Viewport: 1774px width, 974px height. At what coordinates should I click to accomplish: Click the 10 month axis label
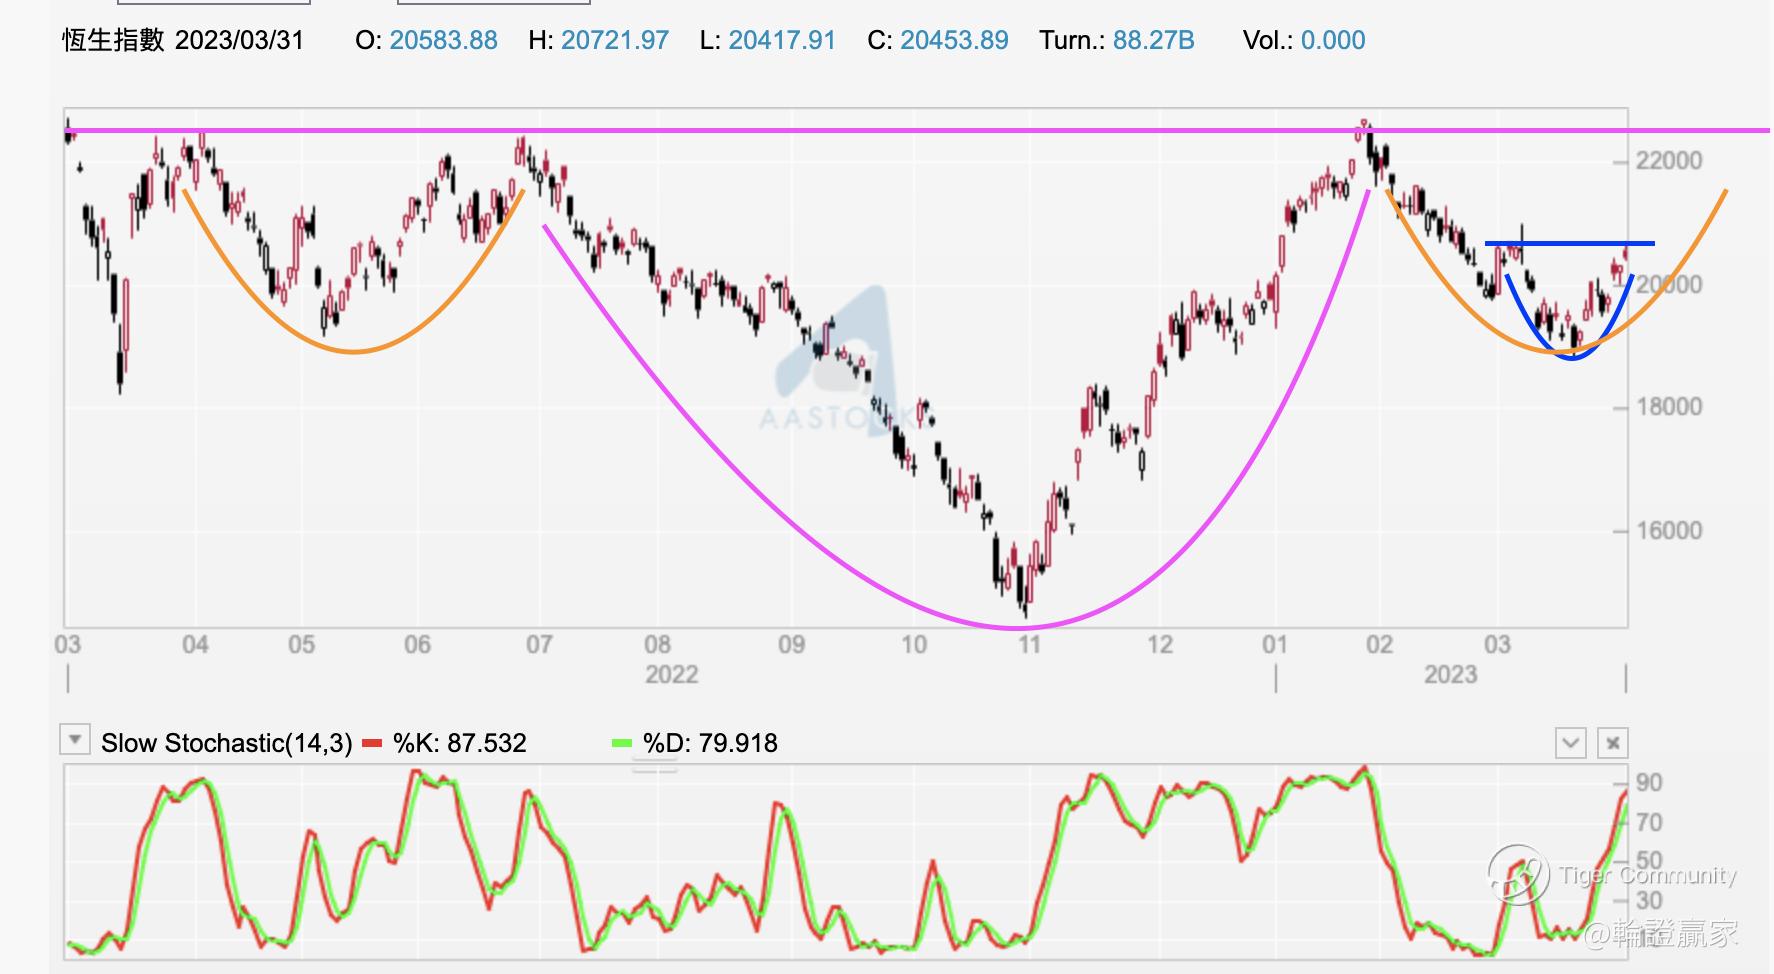(x=914, y=644)
